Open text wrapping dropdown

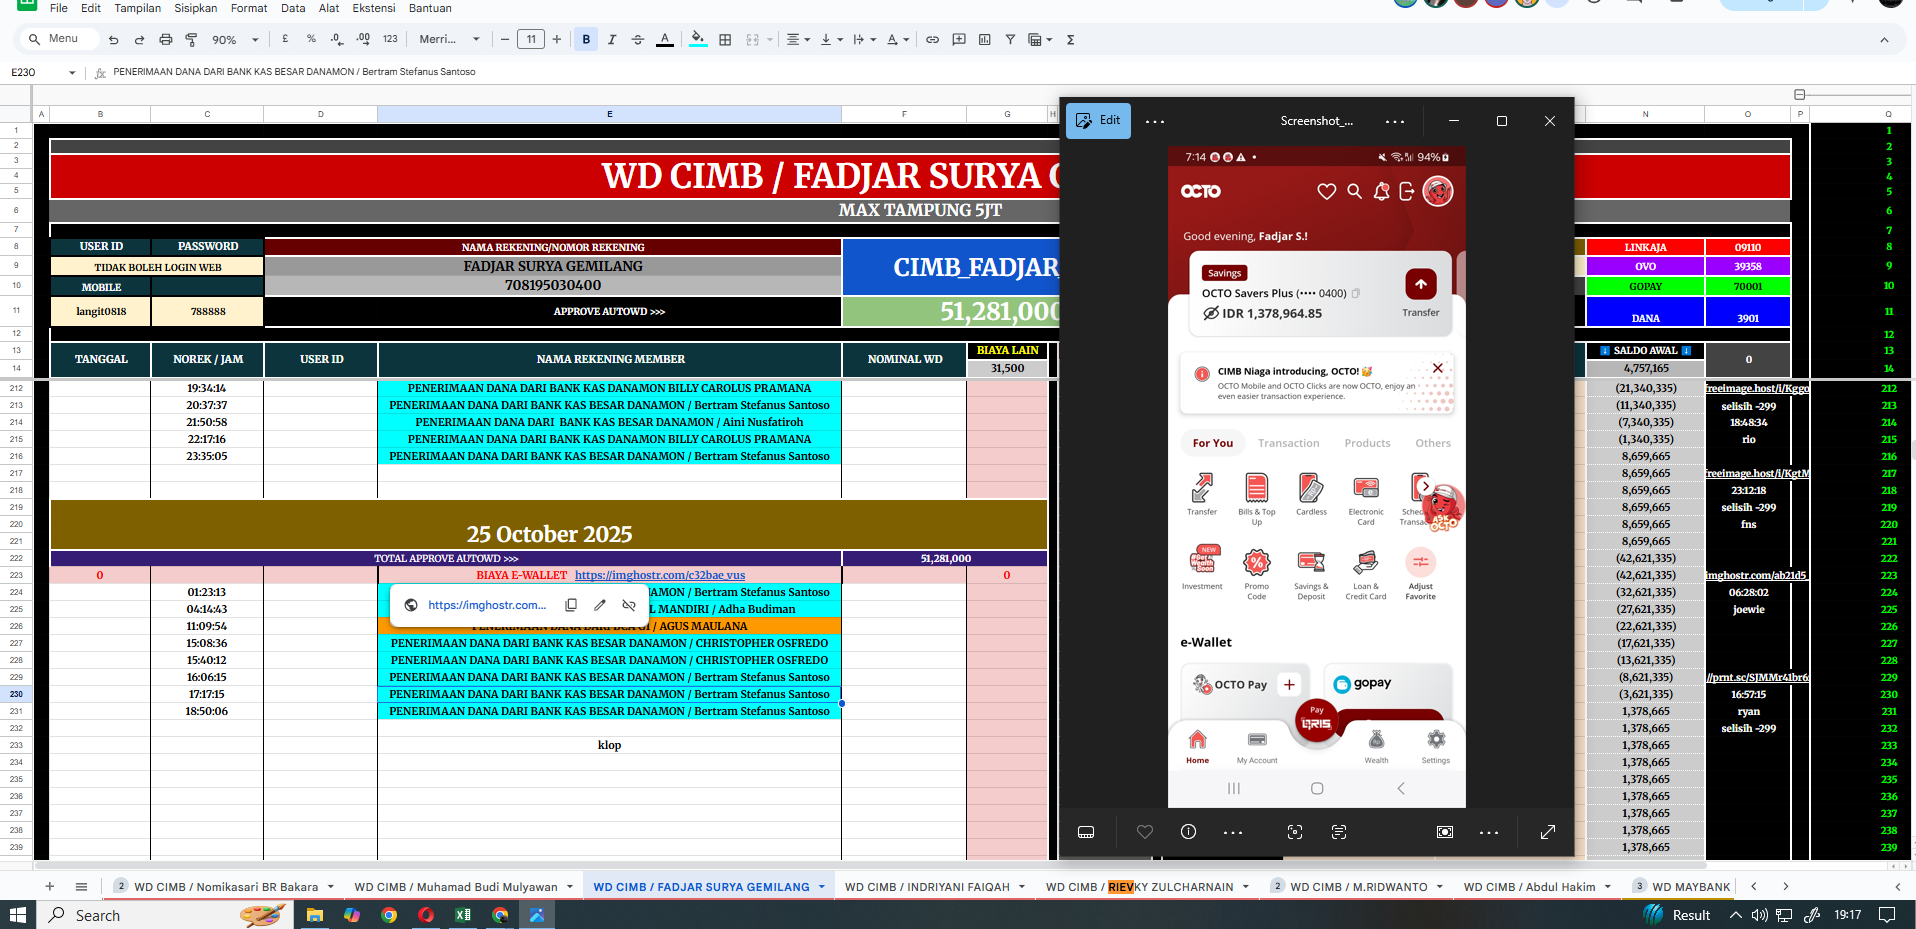pos(864,39)
